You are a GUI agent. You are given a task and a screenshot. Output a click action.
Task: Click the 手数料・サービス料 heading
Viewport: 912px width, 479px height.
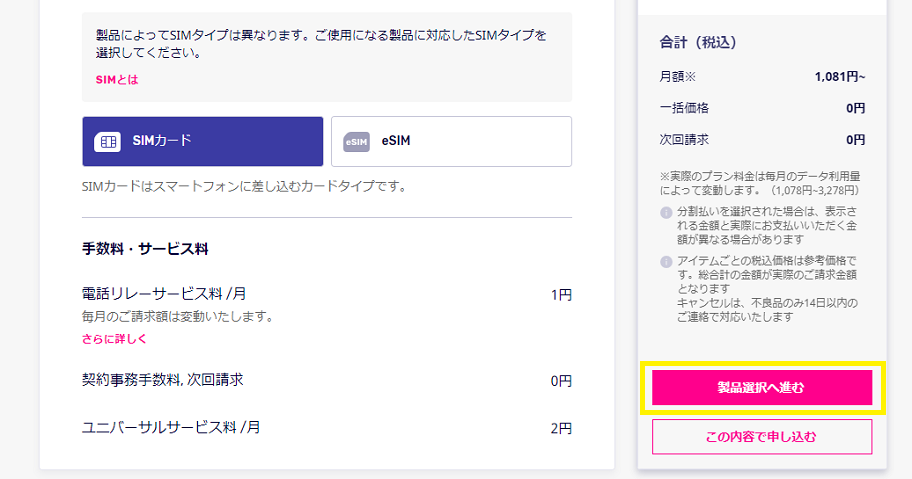145,249
